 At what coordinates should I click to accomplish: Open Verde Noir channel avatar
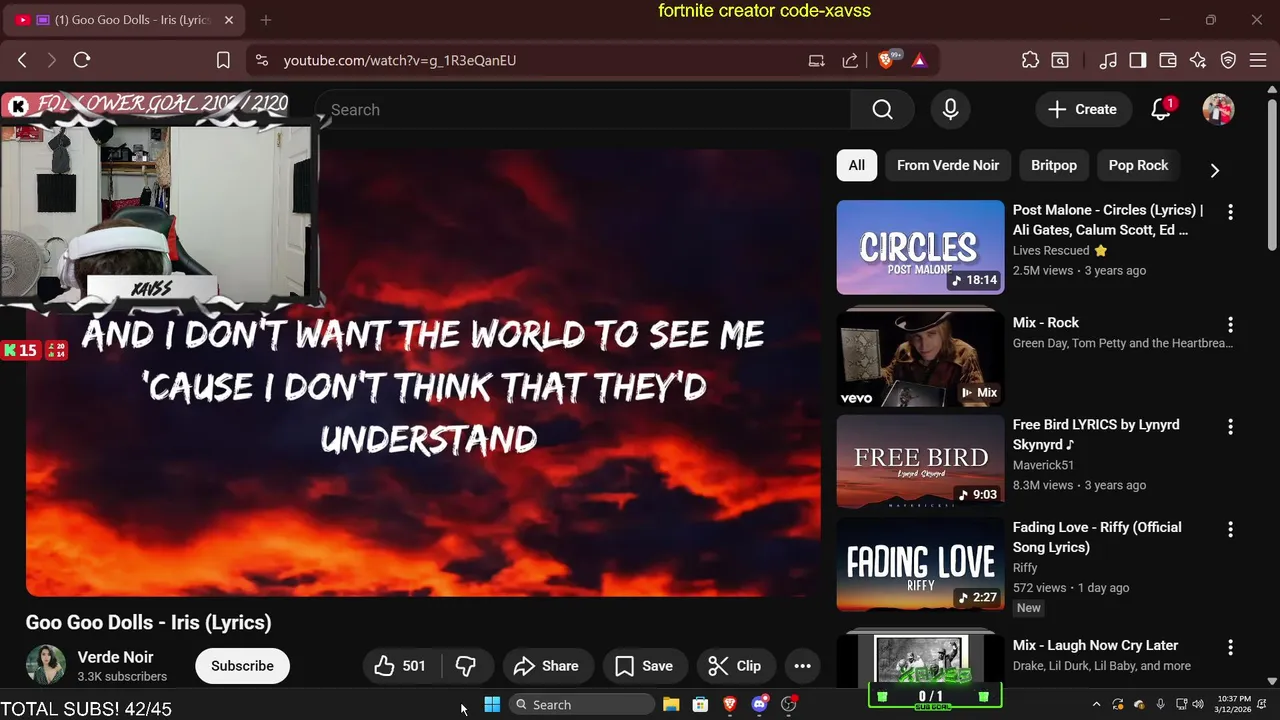coord(45,665)
